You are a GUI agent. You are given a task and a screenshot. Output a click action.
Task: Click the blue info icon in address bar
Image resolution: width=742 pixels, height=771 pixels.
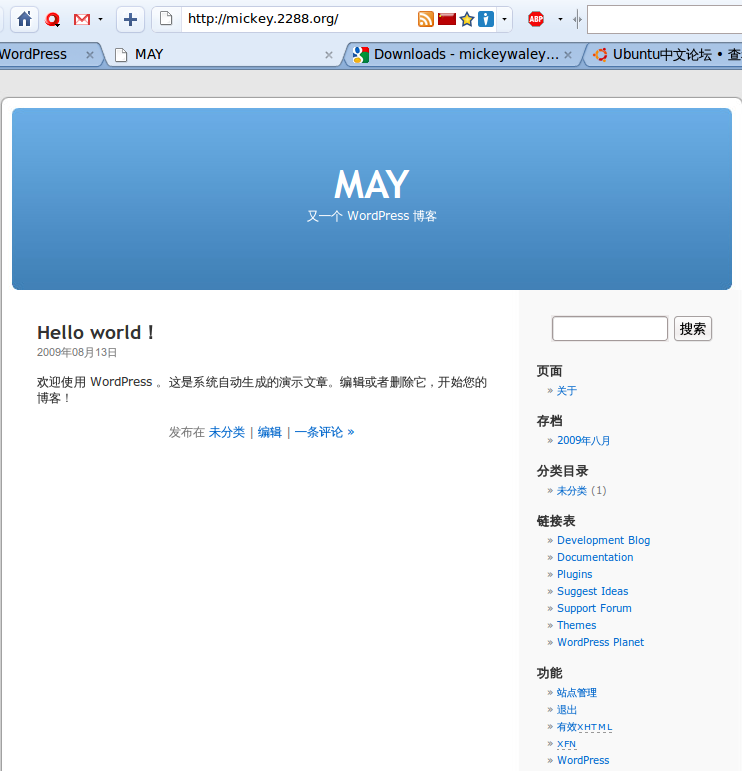tap(485, 19)
